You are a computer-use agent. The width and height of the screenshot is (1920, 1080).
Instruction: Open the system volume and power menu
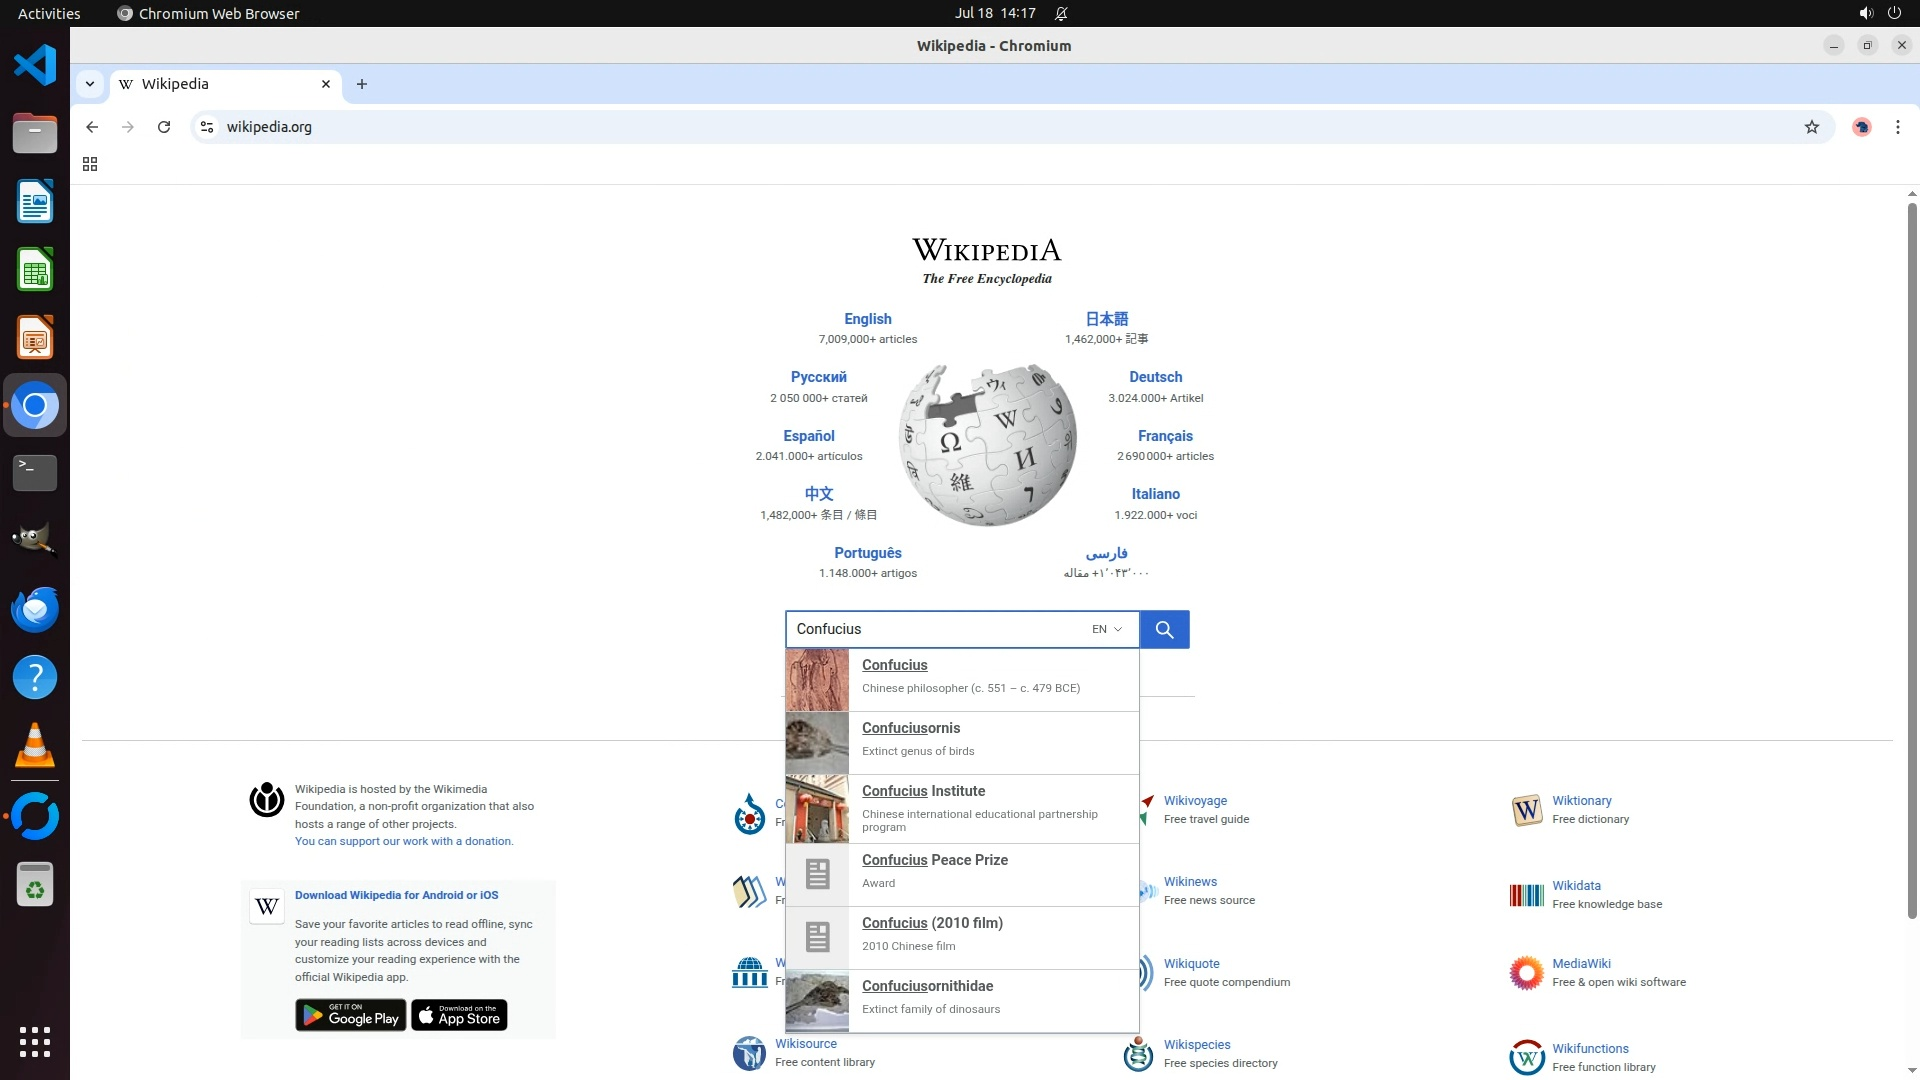[x=1879, y=13]
